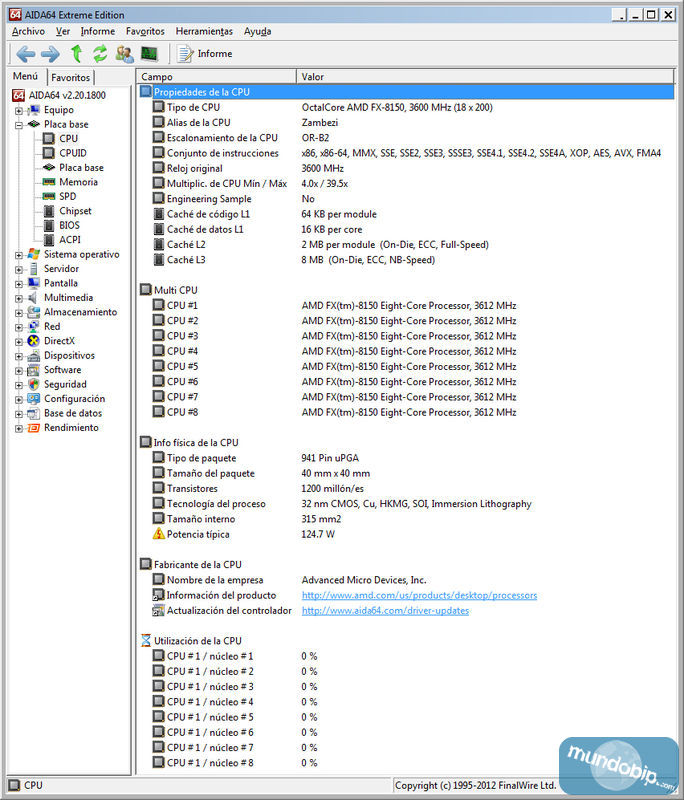The image size is (684, 800).
Task: Open the Favoritos menu in menu bar
Action: pos(145,31)
